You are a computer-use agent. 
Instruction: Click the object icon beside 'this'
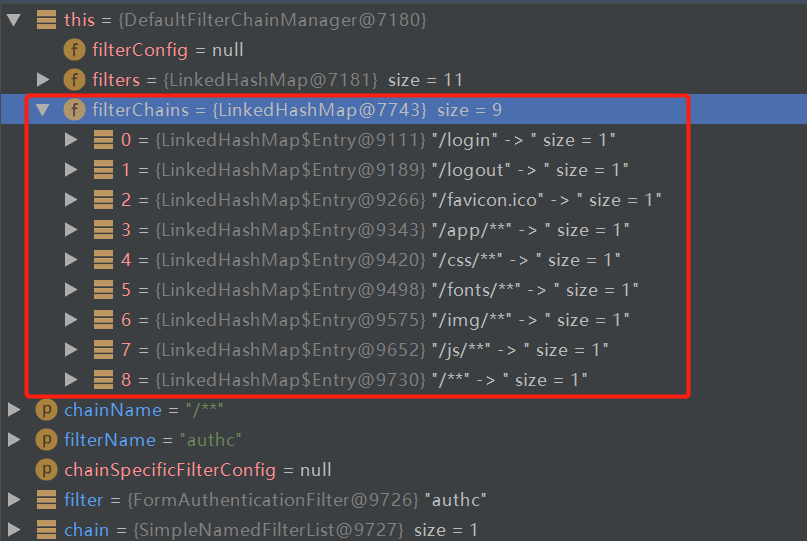[46, 20]
